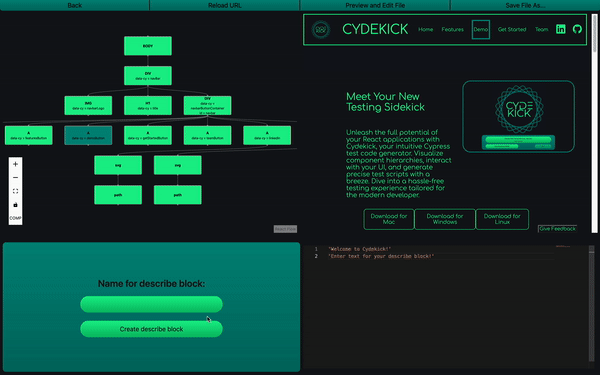Click the 'Meet Your New Testing Sidekick' heading
Viewport: 600px width, 375px height.
385,102
